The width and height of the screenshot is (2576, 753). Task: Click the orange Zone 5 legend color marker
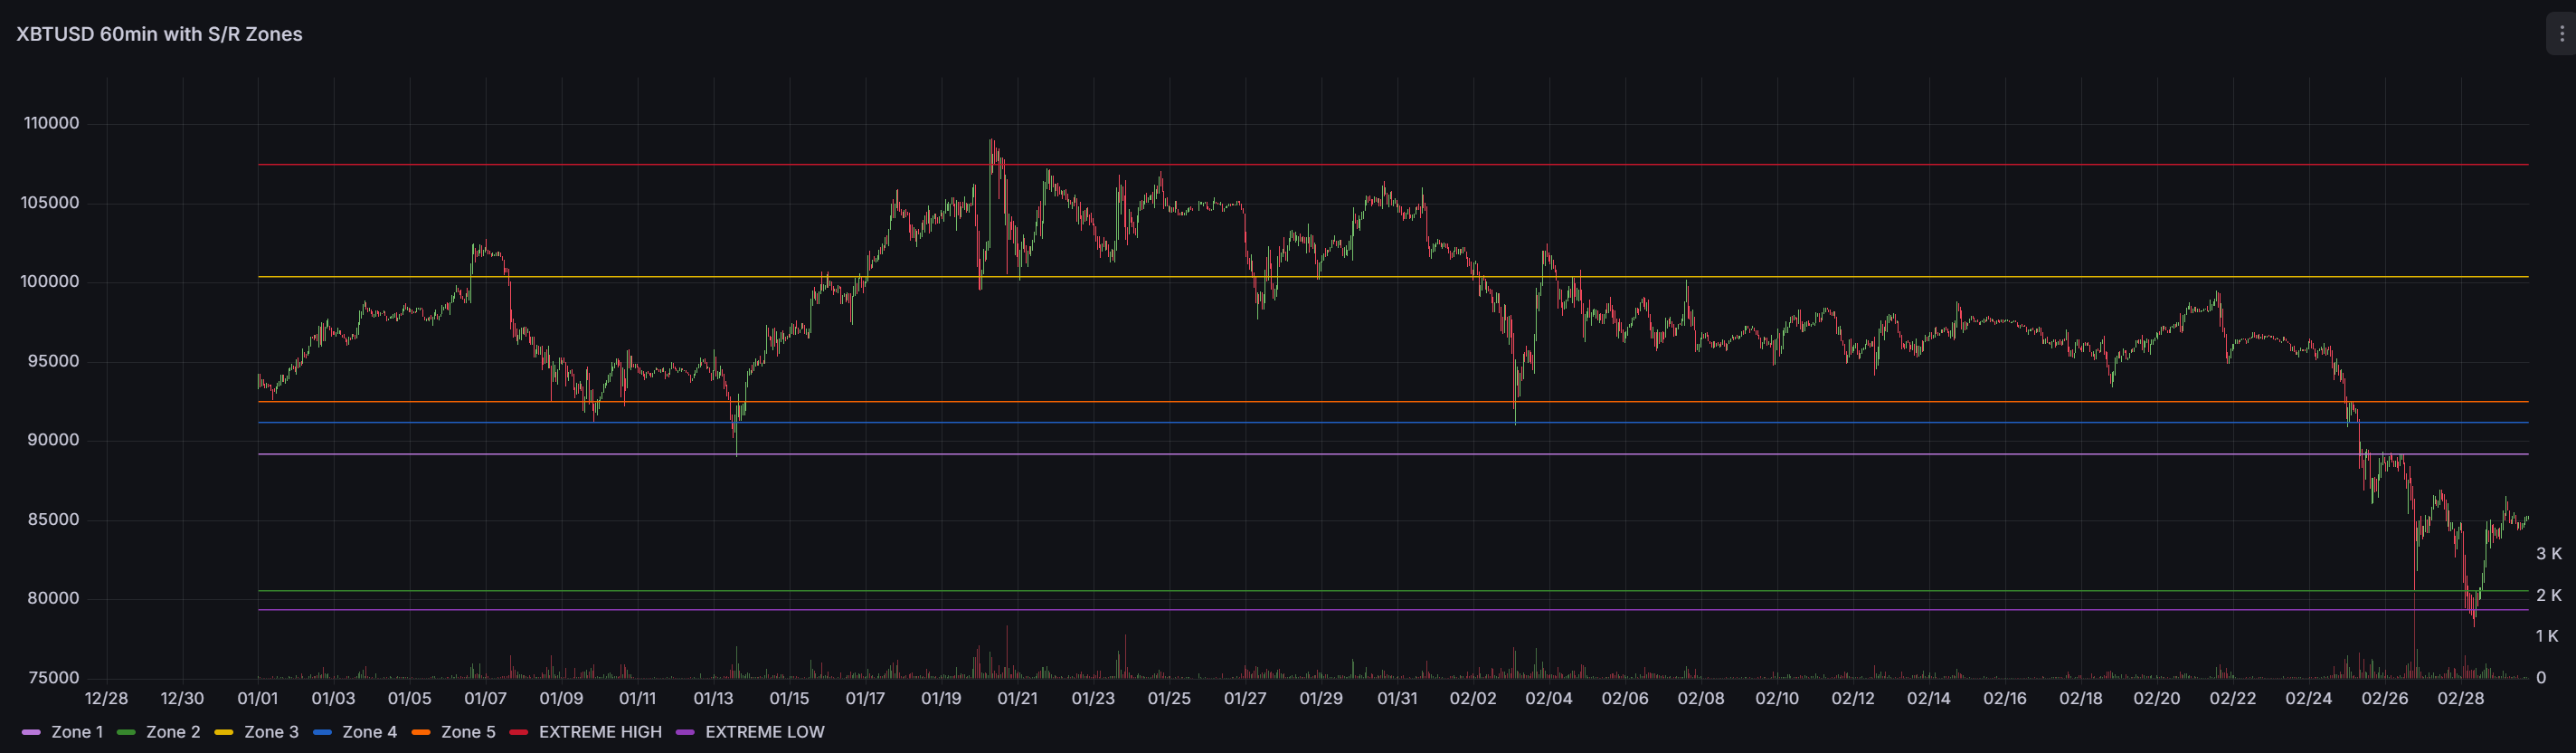(x=421, y=733)
